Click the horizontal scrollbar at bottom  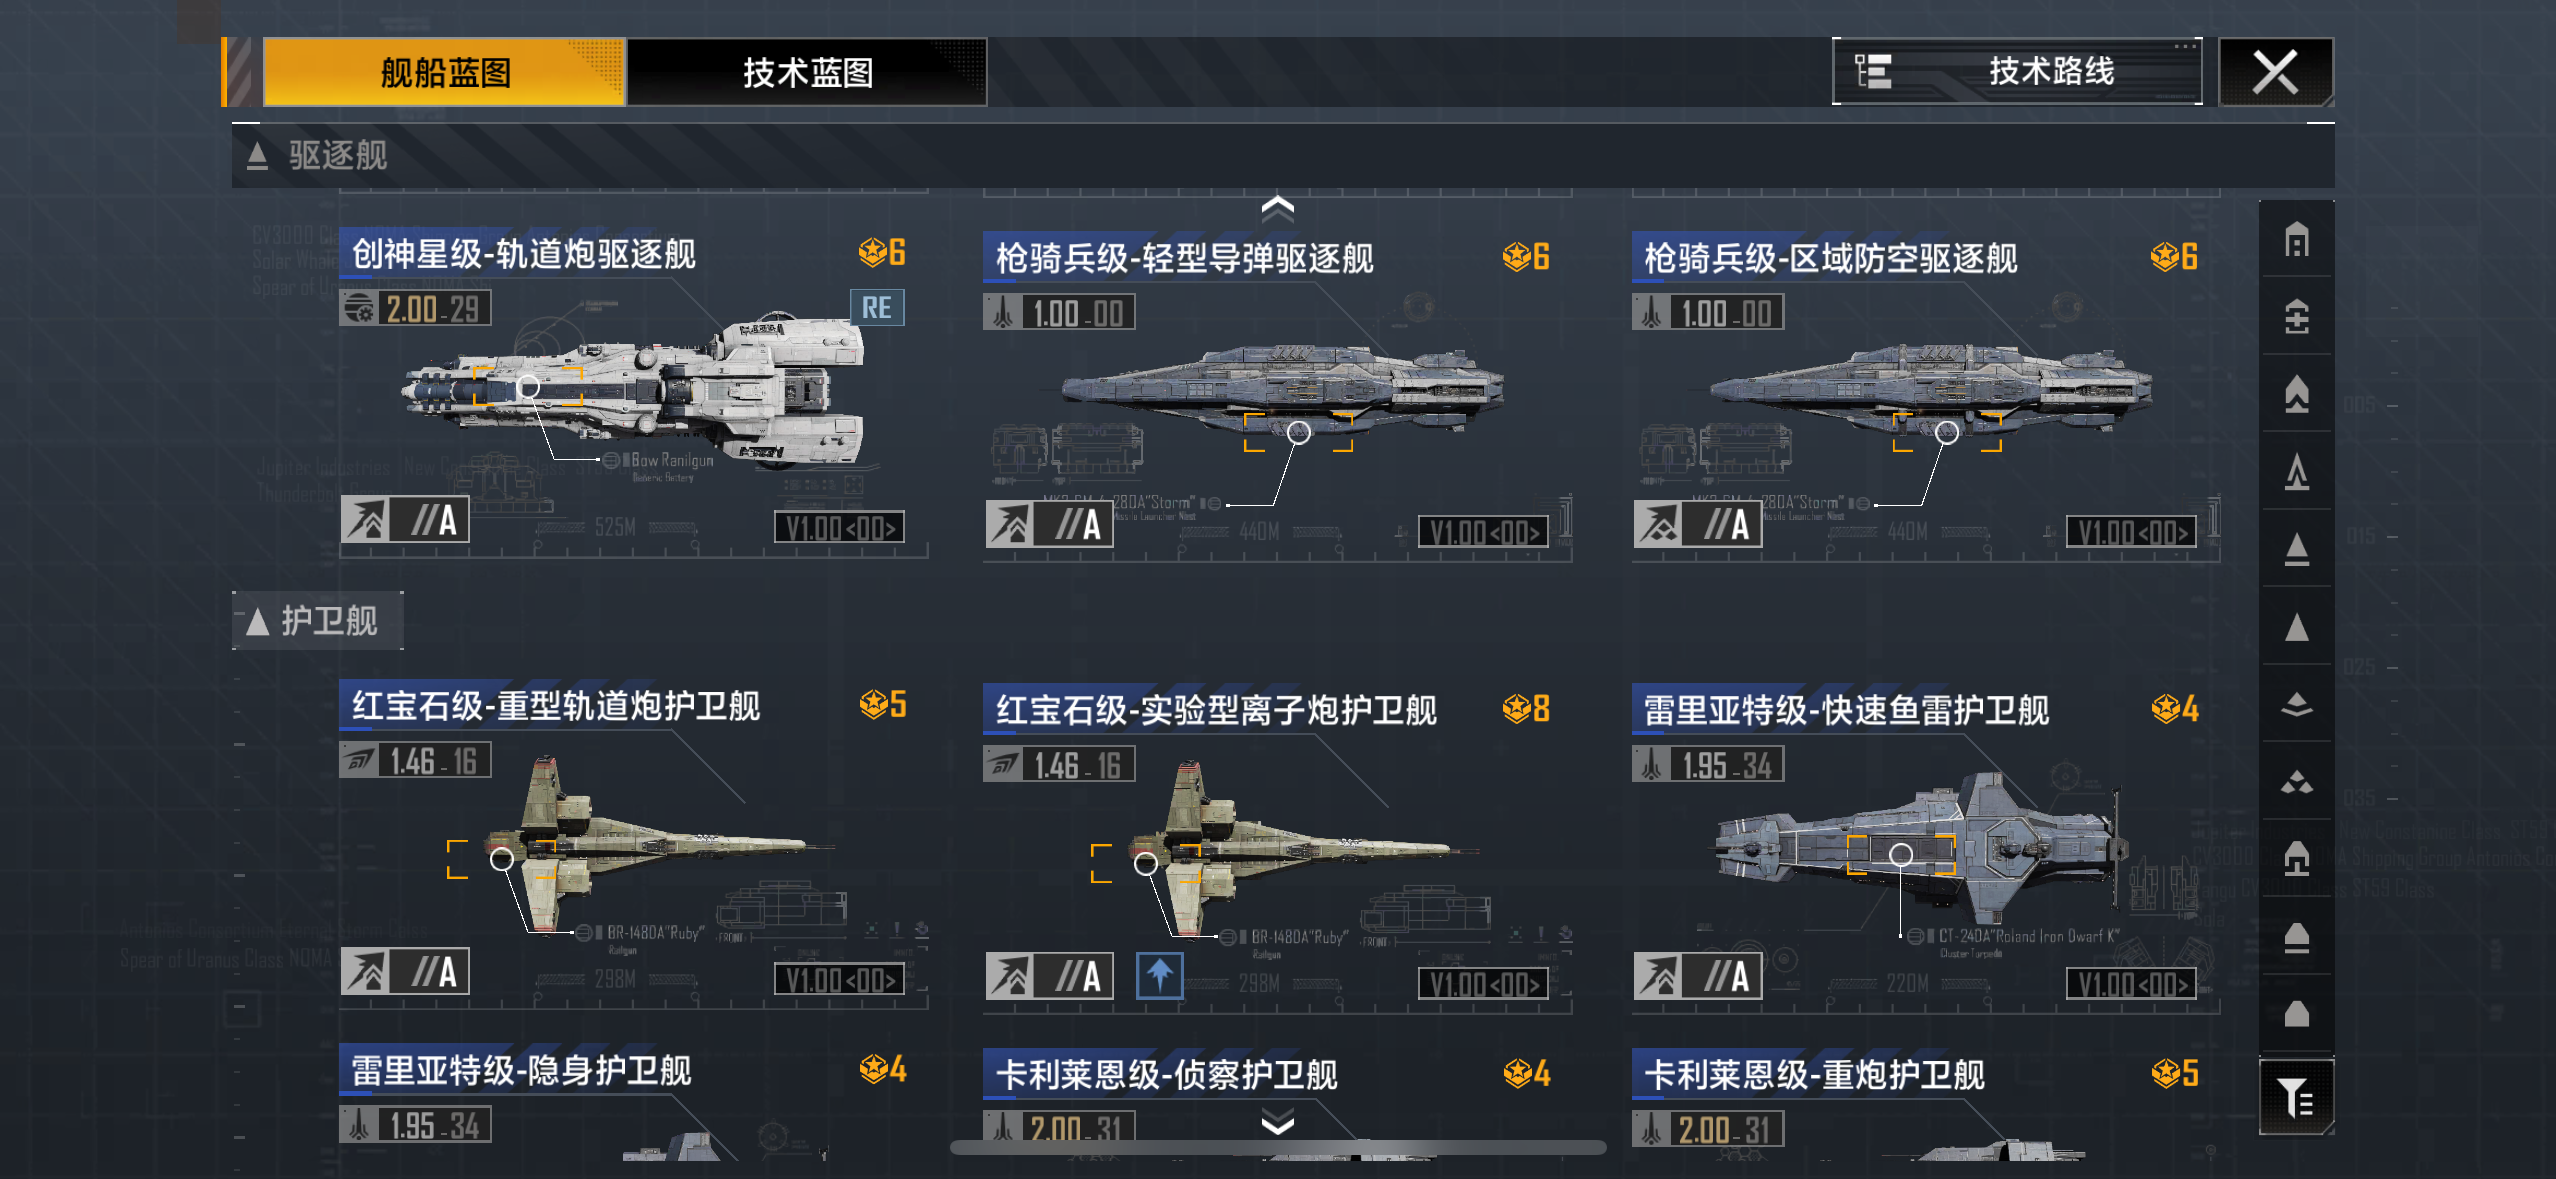tap(1277, 1147)
